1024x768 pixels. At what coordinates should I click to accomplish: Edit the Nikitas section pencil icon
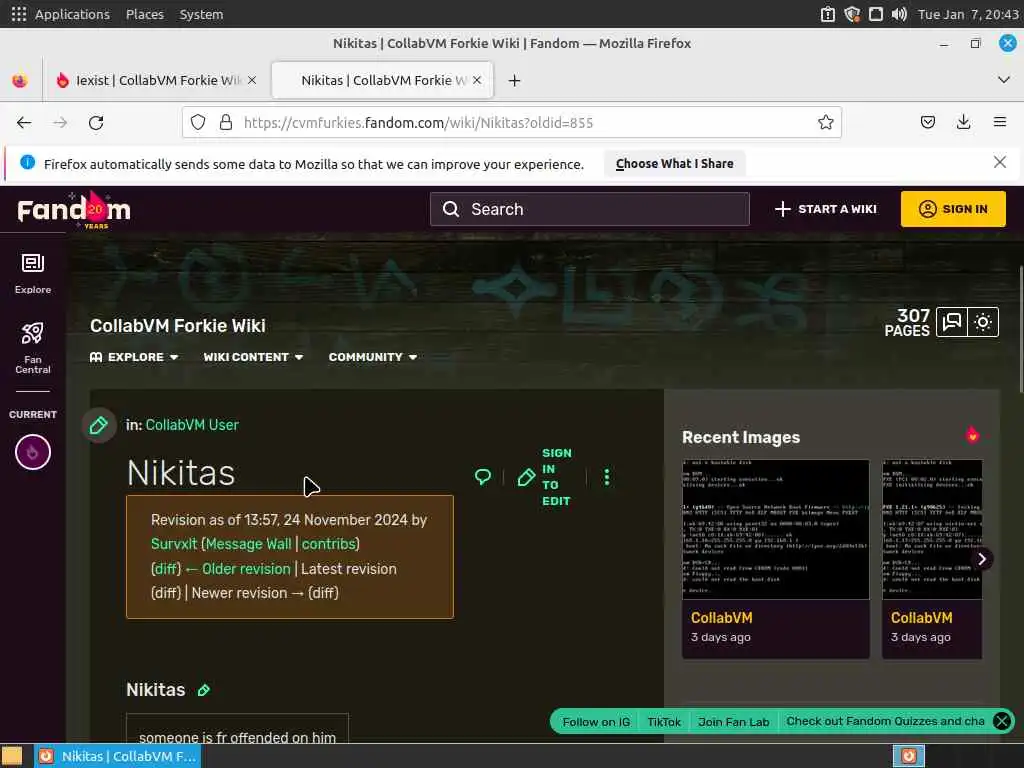(x=204, y=690)
